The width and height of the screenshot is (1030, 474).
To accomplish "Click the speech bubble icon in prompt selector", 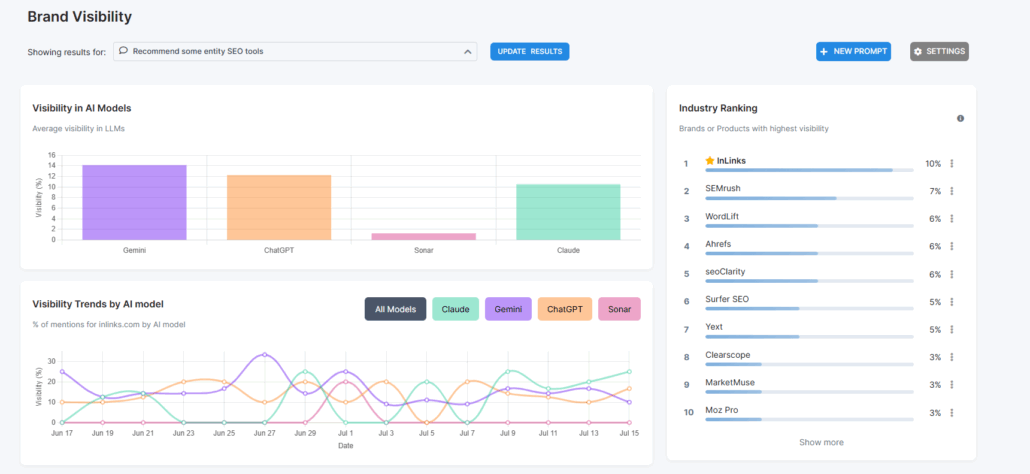I will coord(123,51).
